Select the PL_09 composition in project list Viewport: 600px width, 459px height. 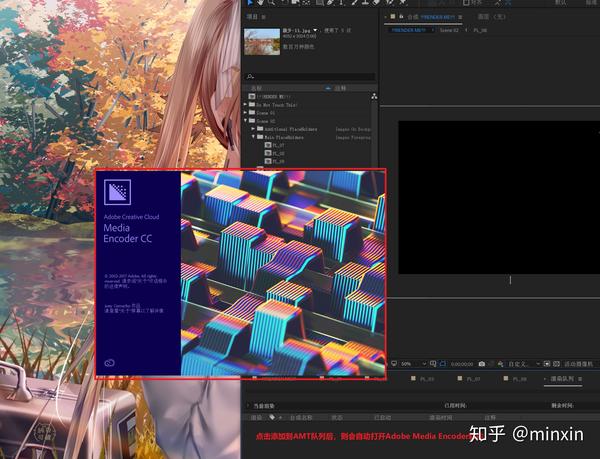click(276, 161)
